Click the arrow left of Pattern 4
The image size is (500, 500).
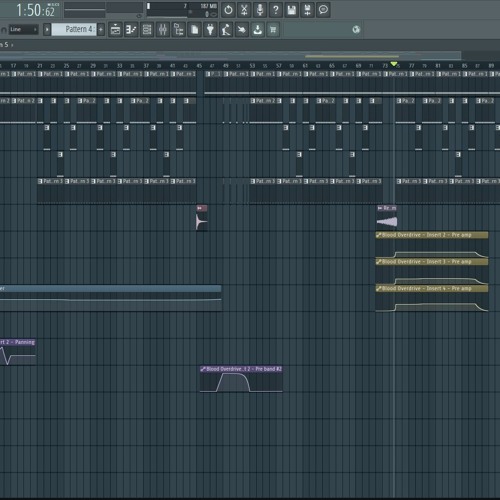[47, 30]
